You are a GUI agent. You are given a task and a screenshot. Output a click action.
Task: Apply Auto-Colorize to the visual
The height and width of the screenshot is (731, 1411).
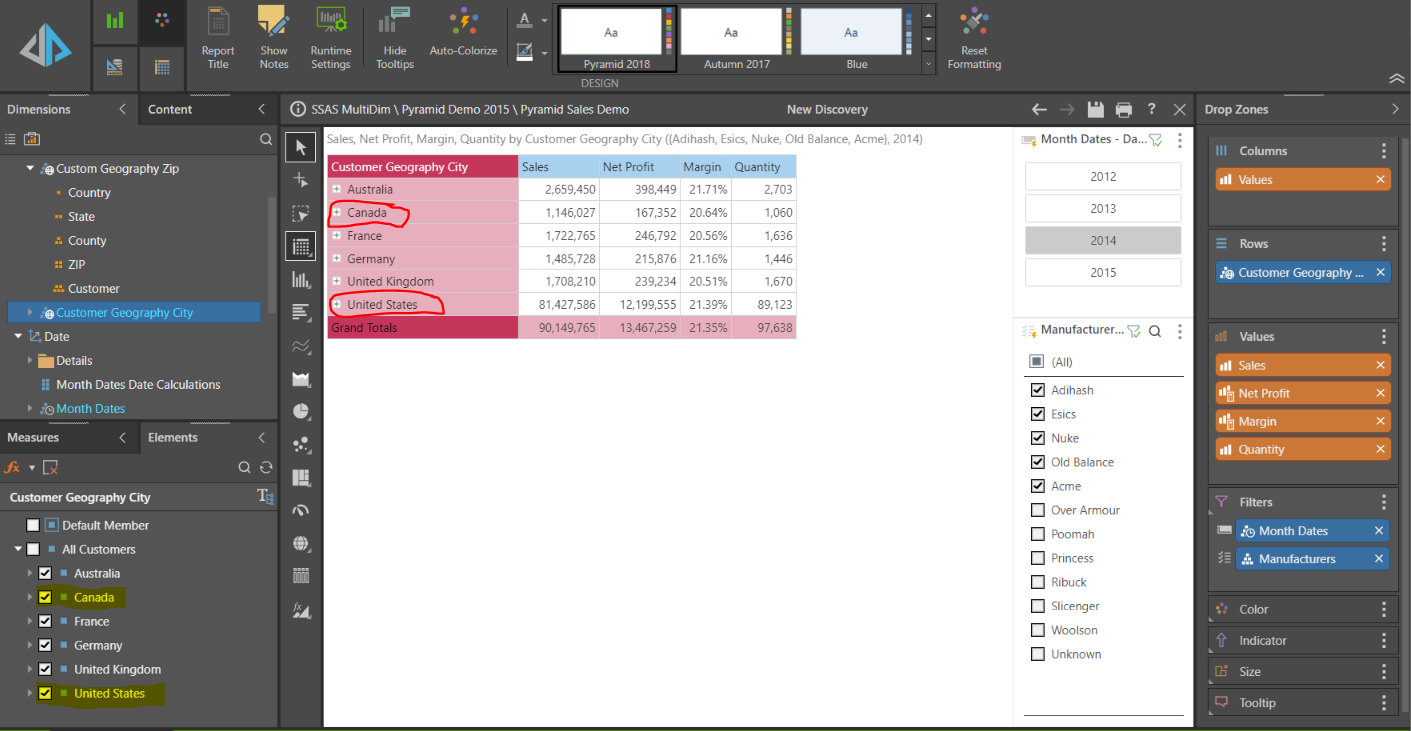(463, 32)
